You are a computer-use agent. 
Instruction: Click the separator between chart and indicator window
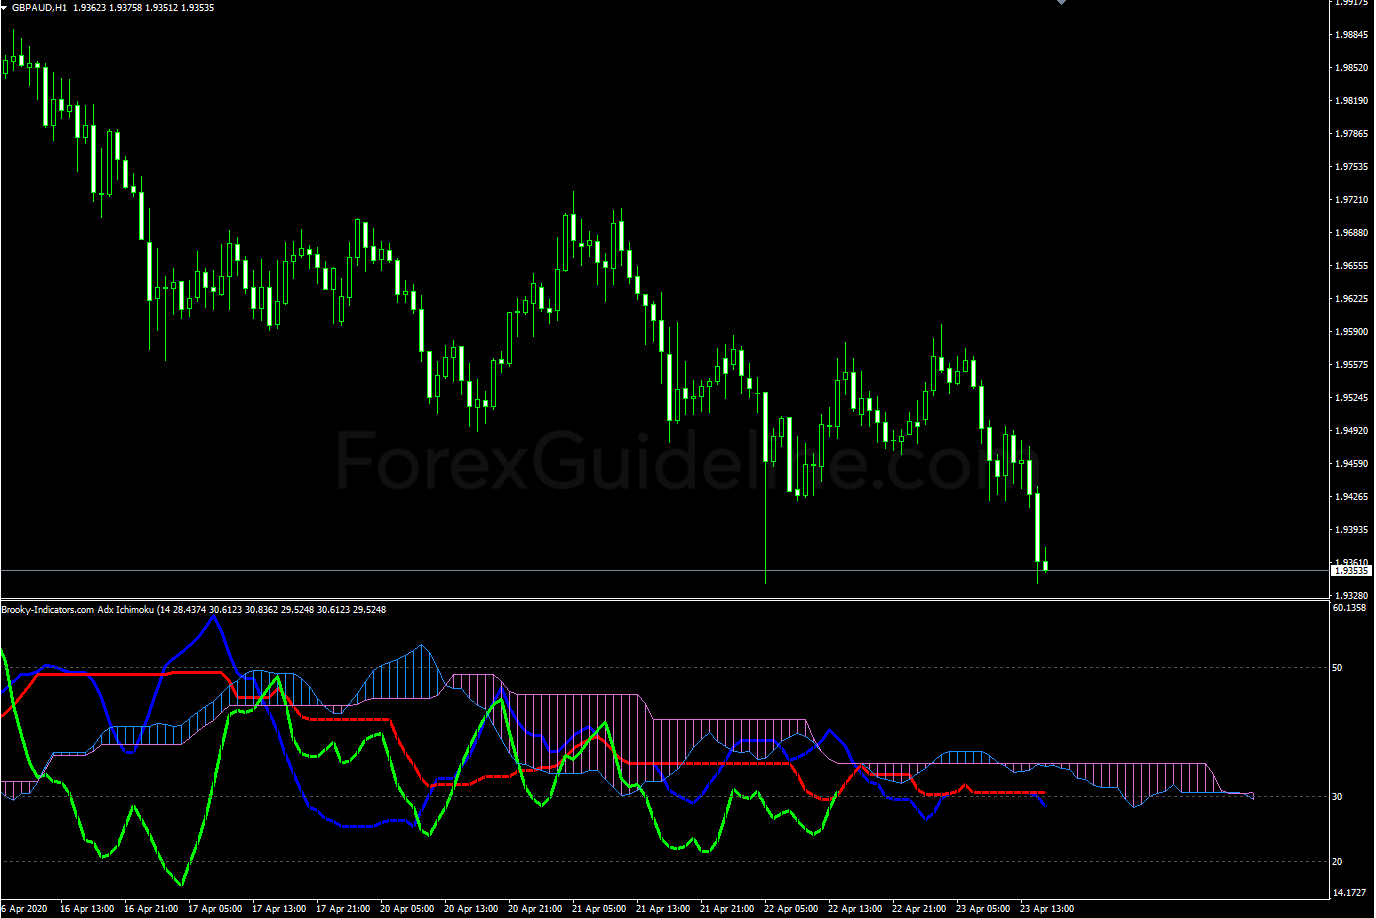pyautogui.click(x=660, y=599)
